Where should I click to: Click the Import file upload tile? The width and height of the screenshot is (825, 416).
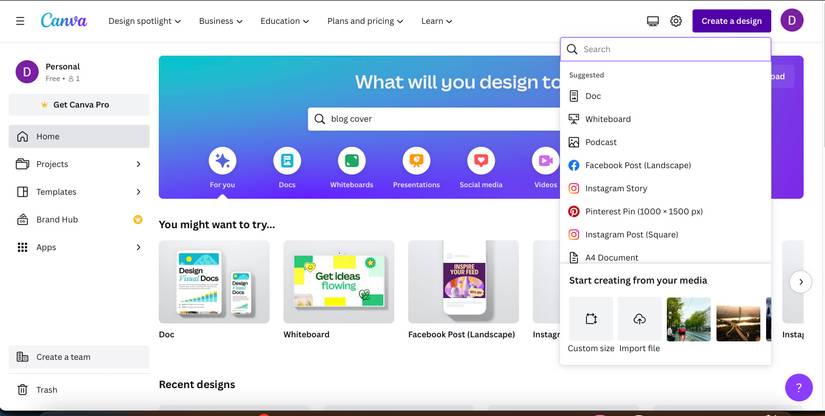pyautogui.click(x=639, y=319)
